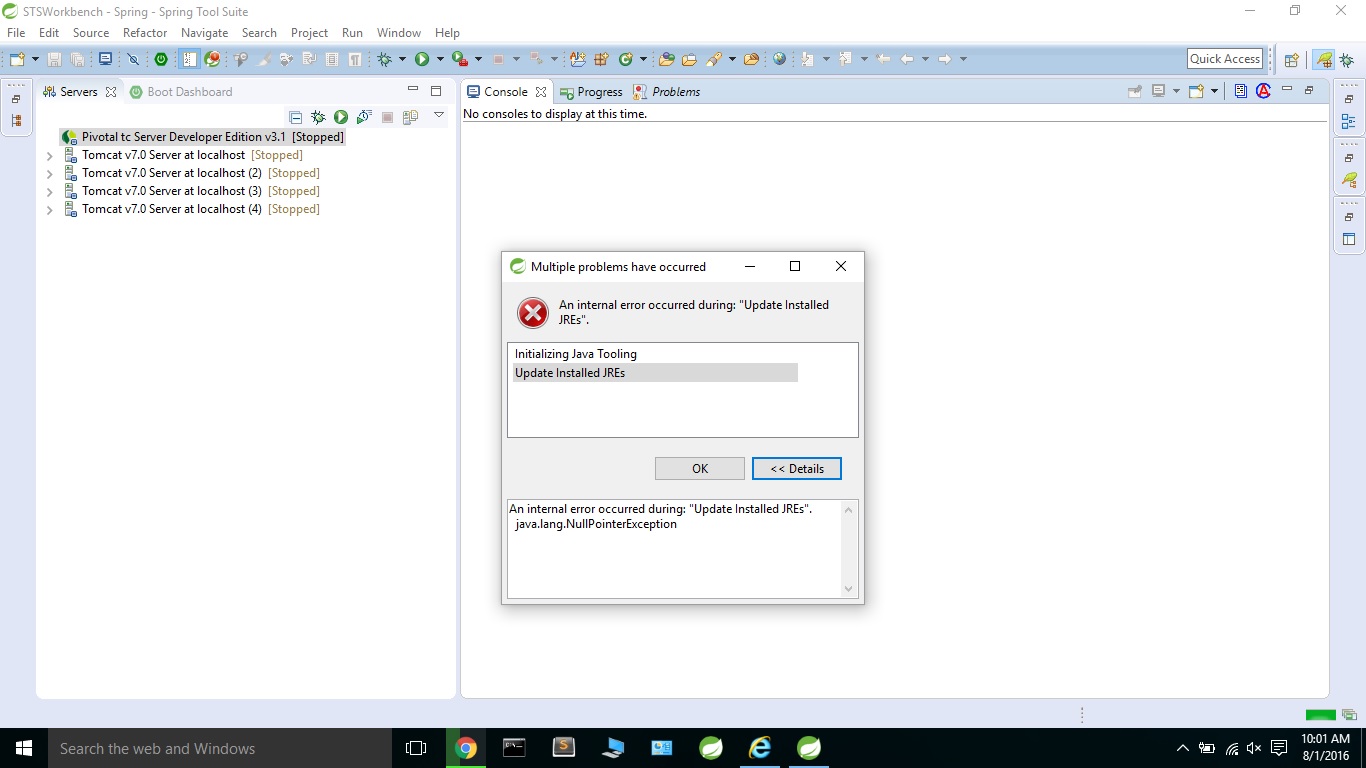Expand Tomcat v7.0 Server at localhost (2)
The image size is (1366, 768).
click(50, 174)
